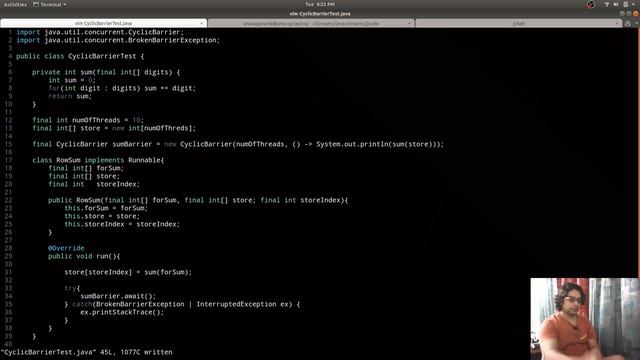Click the presenter webcam thumbnail
The image size is (640, 360).
click(x=585, y=319)
